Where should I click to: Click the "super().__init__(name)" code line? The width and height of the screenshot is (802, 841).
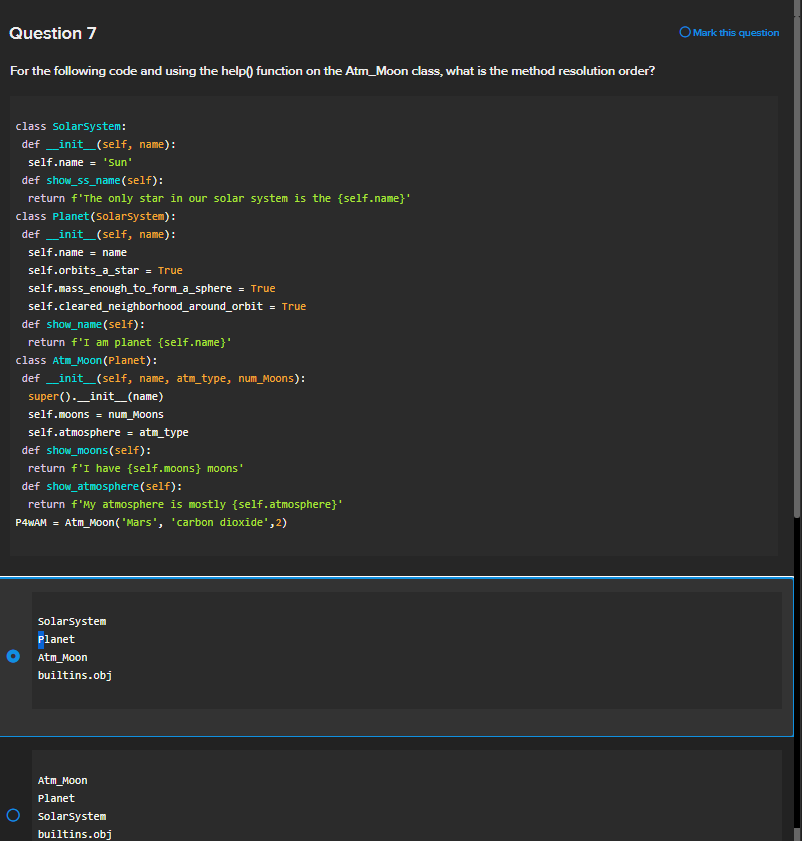click(96, 397)
